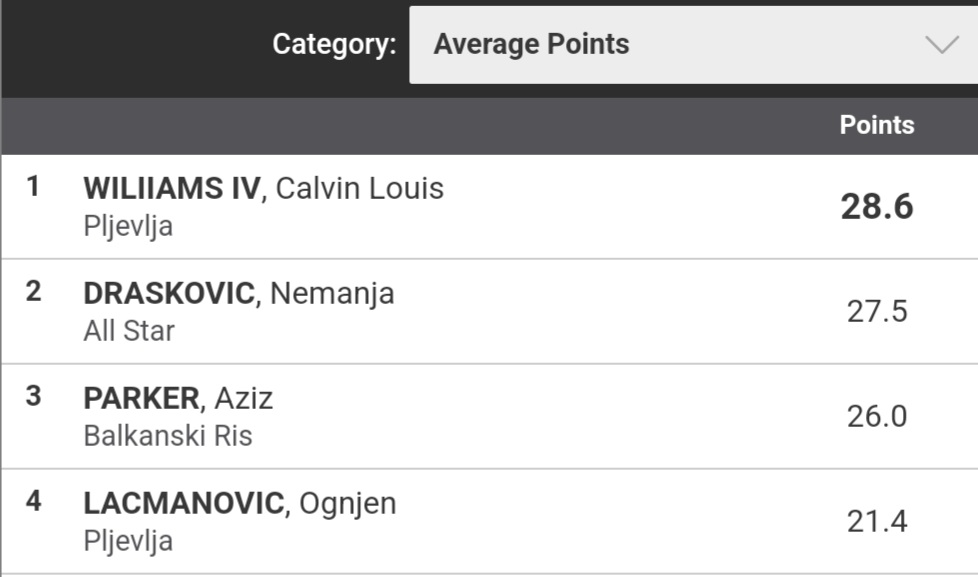Select rank 1 row number
Screen dimensions: 978x577
pos(33,186)
